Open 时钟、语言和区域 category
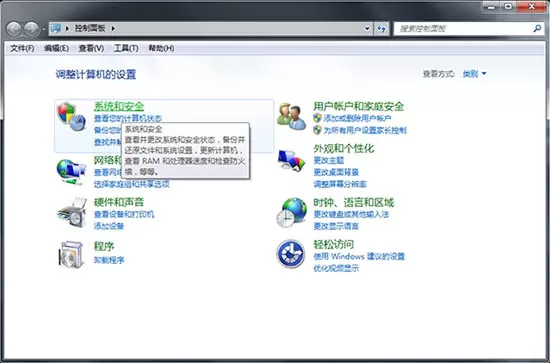Viewport: 550px width, 363px height. pyautogui.click(x=354, y=202)
